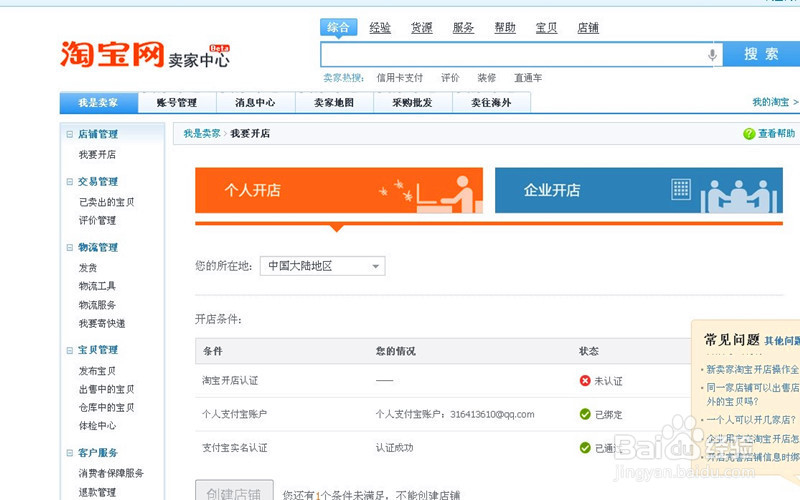Open 仓库中的宝贝 in the sidebar
800x500 pixels.
click(107, 408)
